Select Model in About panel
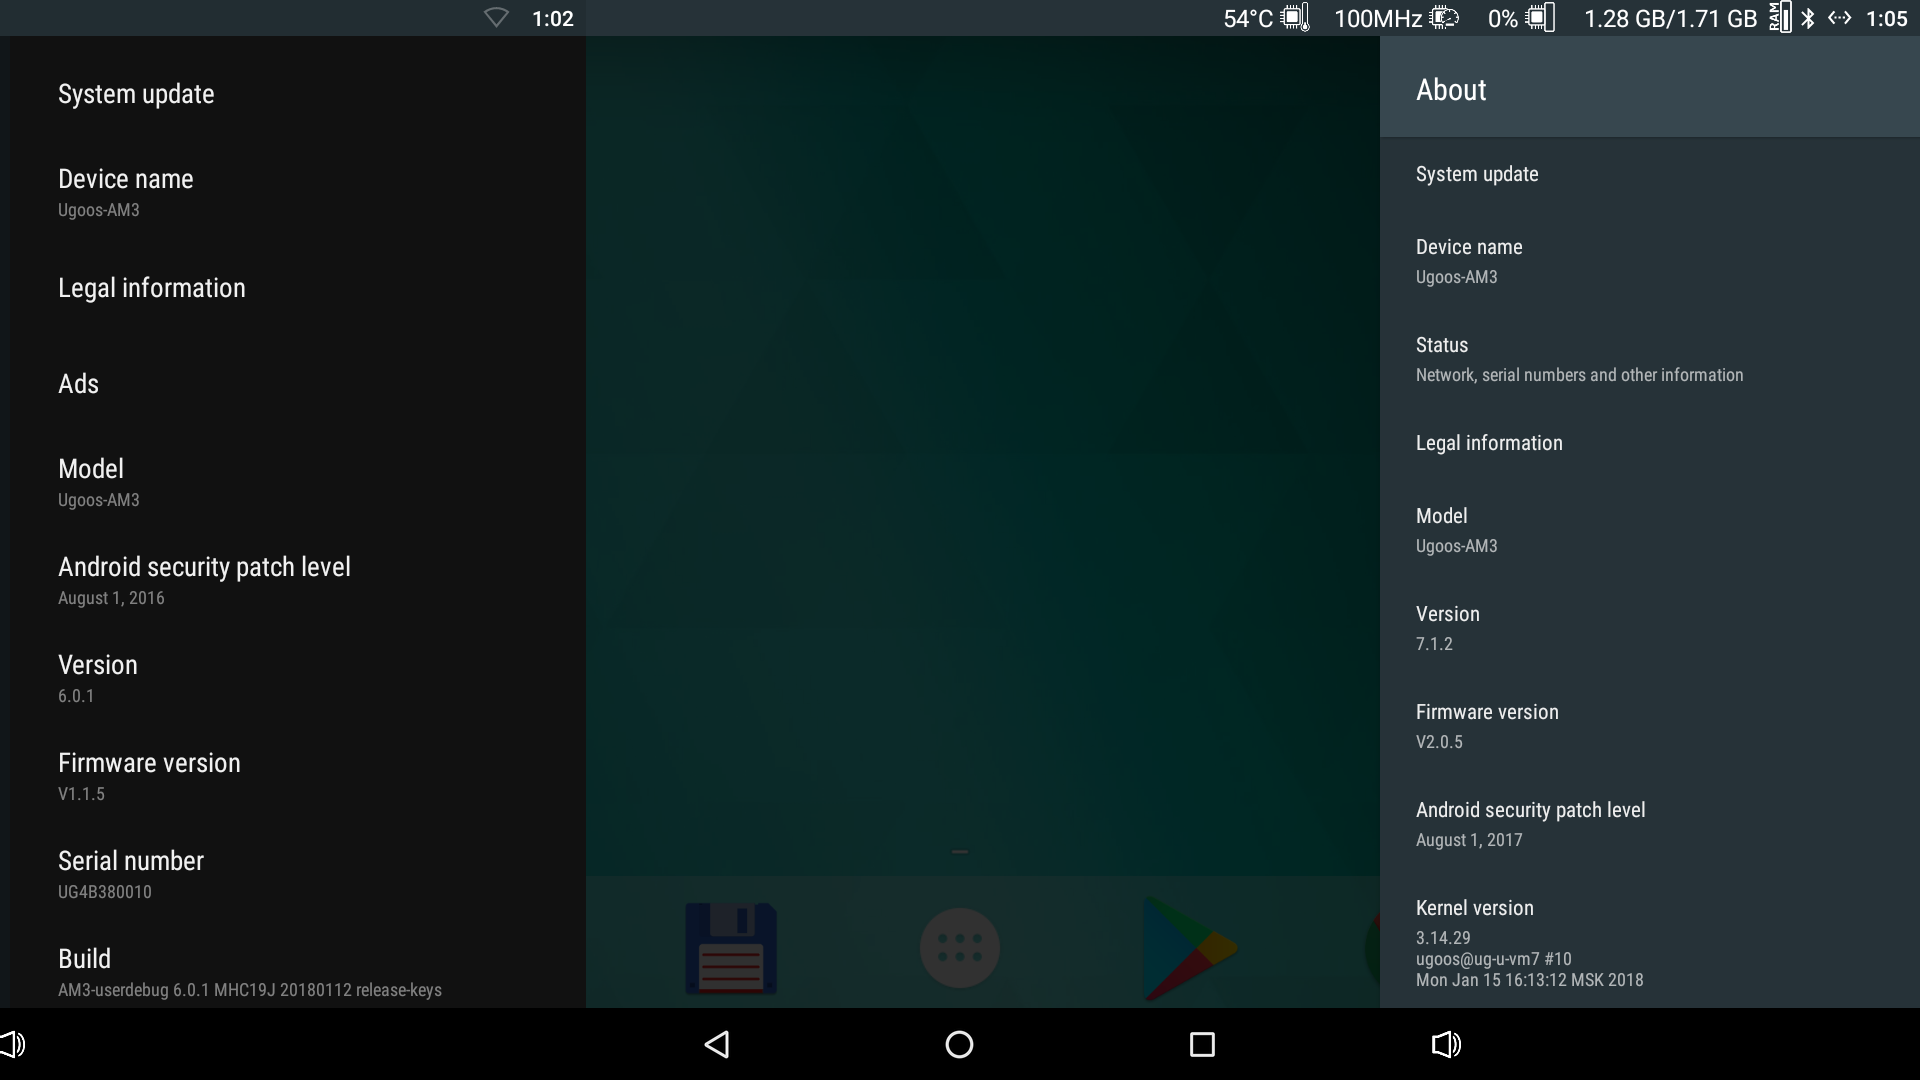Image resolution: width=1920 pixels, height=1080 pixels. (1650, 530)
